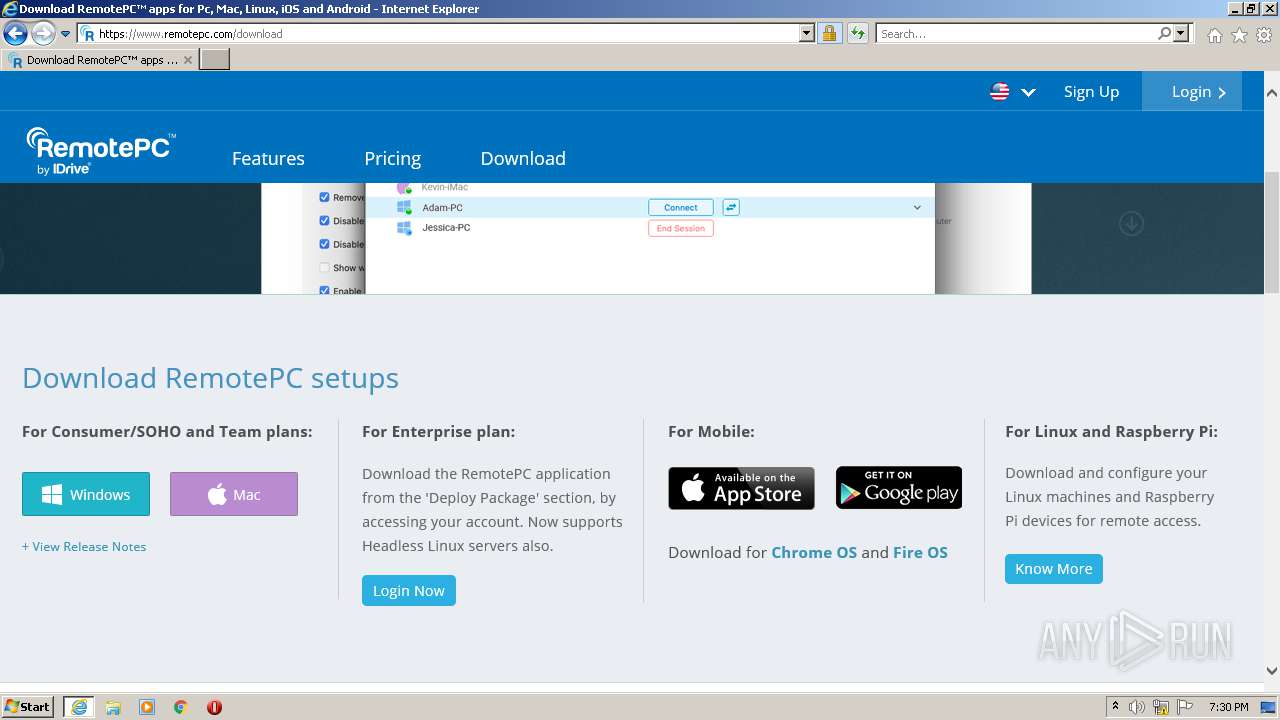The width and height of the screenshot is (1280, 720).
Task: Click the Action Center flag icon
Action: click(1185, 707)
